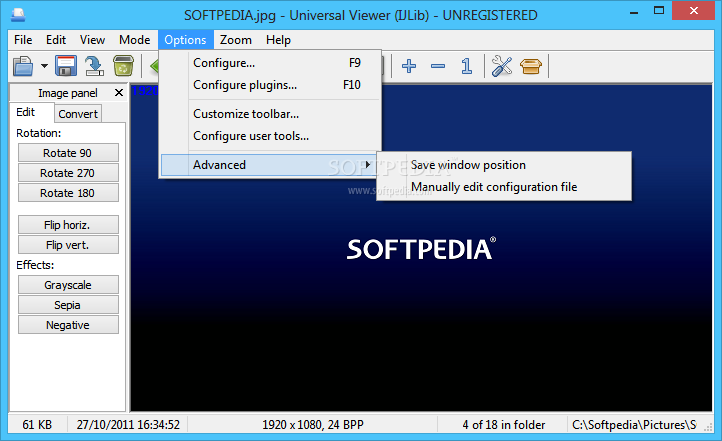
Task: Click the Save floppy disk icon
Action: 66,66
